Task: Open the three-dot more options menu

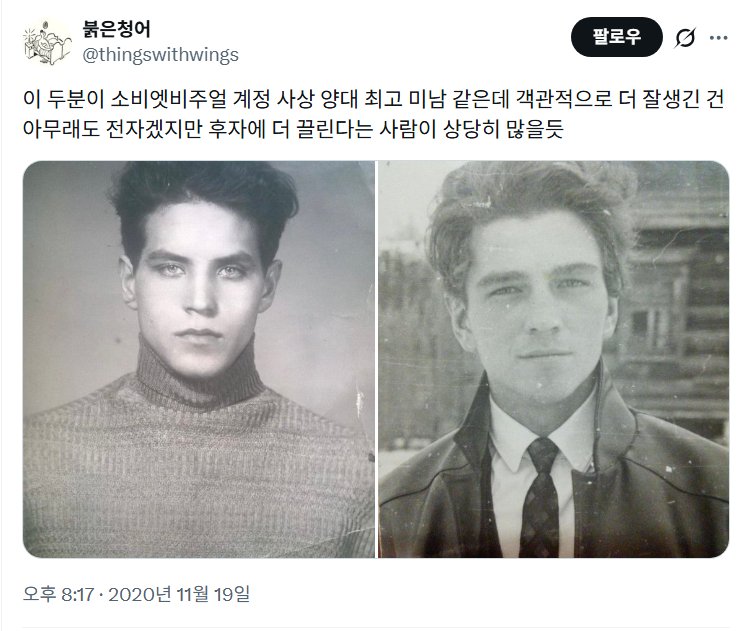Action: pos(718,37)
